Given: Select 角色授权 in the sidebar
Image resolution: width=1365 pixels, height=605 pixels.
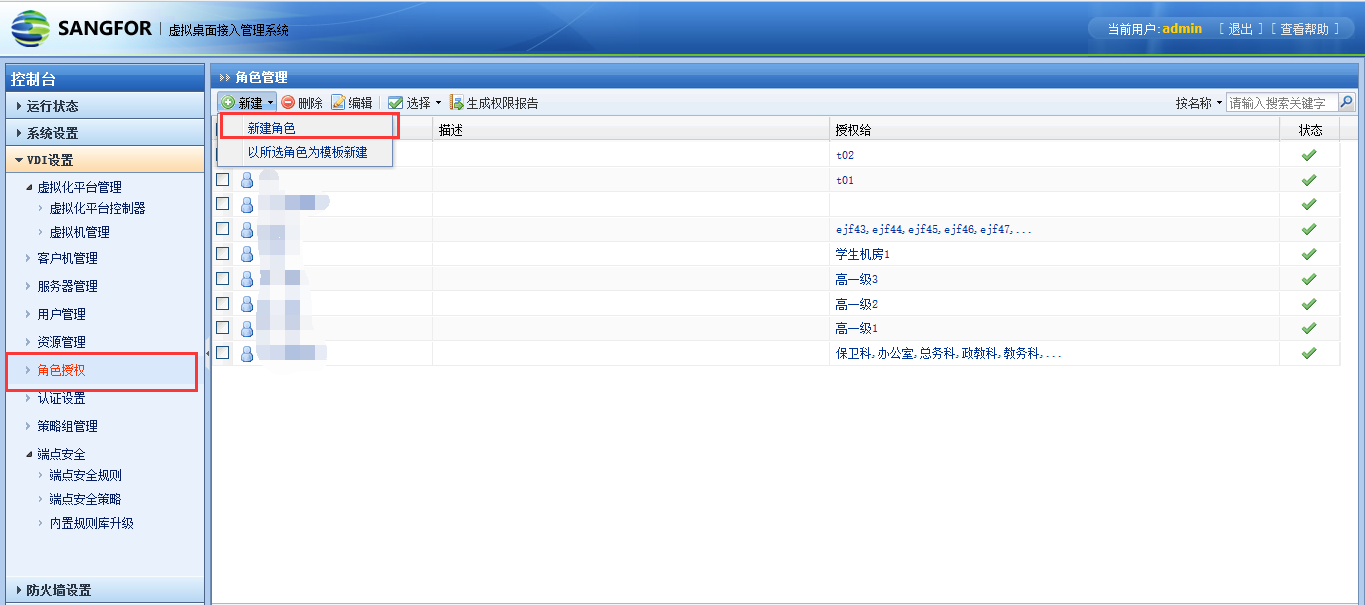Looking at the screenshot, I should (62, 370).
